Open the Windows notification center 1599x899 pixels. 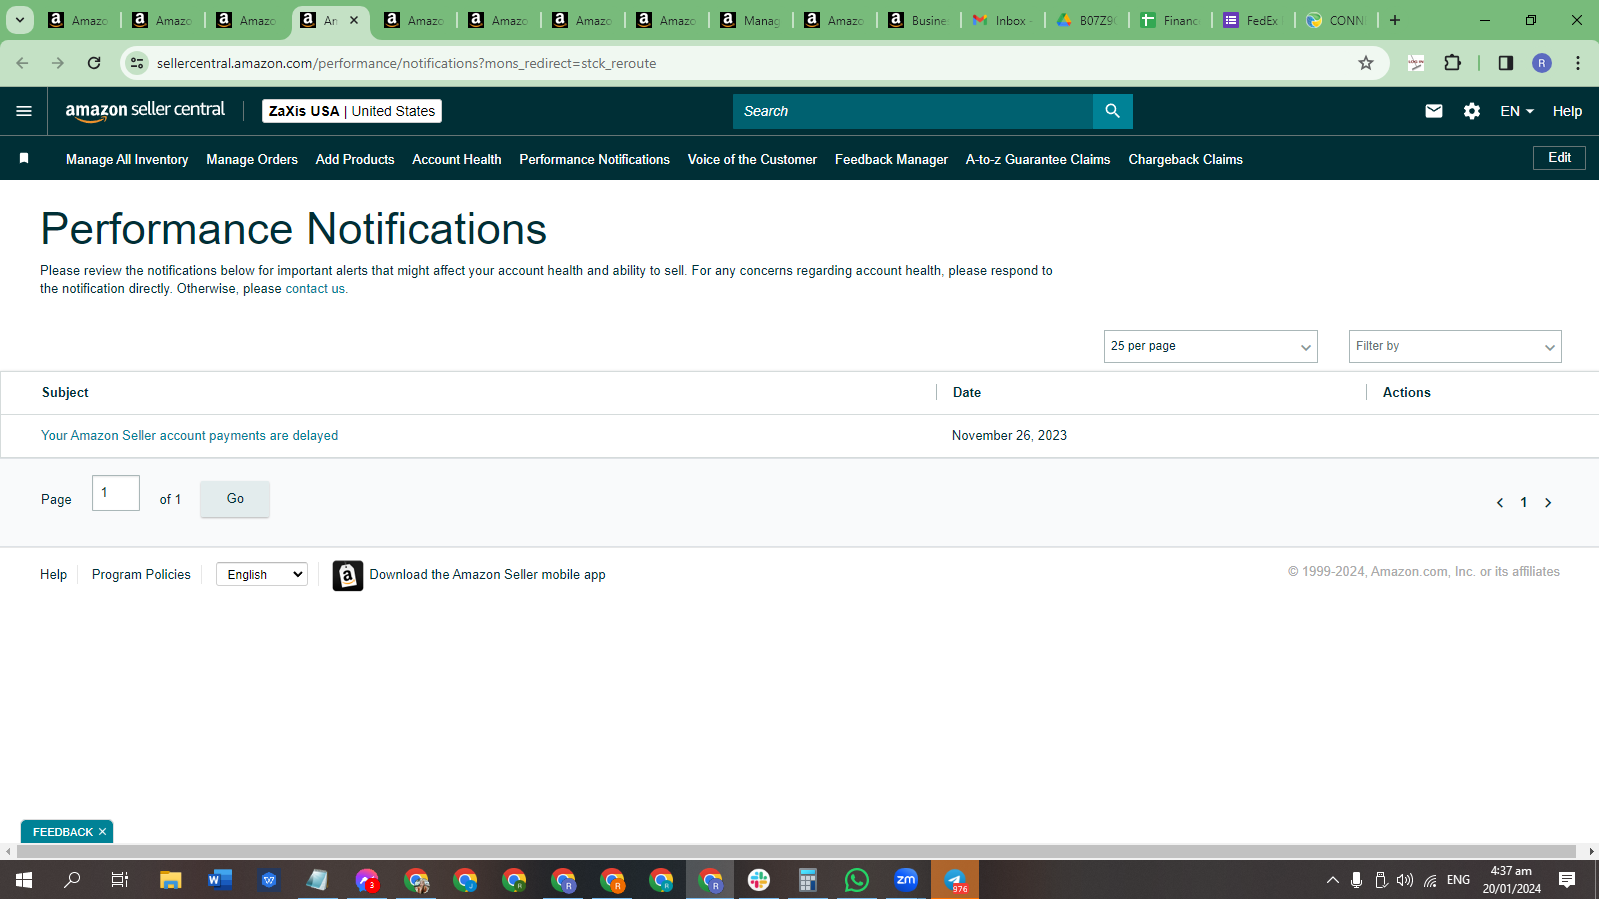1567,880
